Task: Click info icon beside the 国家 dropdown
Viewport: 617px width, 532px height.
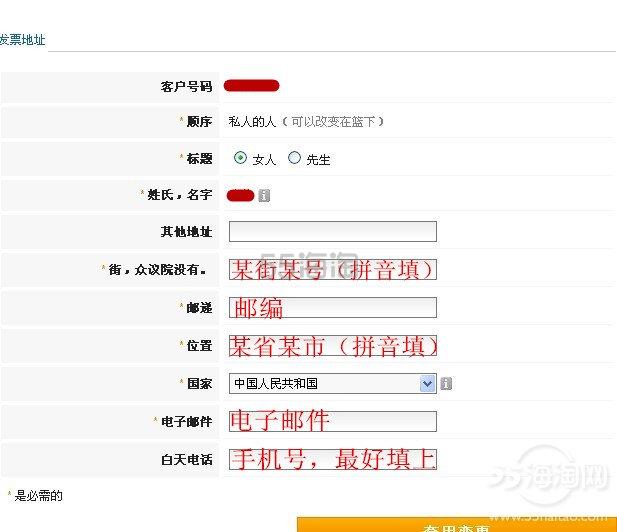Action: pos(446,383)
